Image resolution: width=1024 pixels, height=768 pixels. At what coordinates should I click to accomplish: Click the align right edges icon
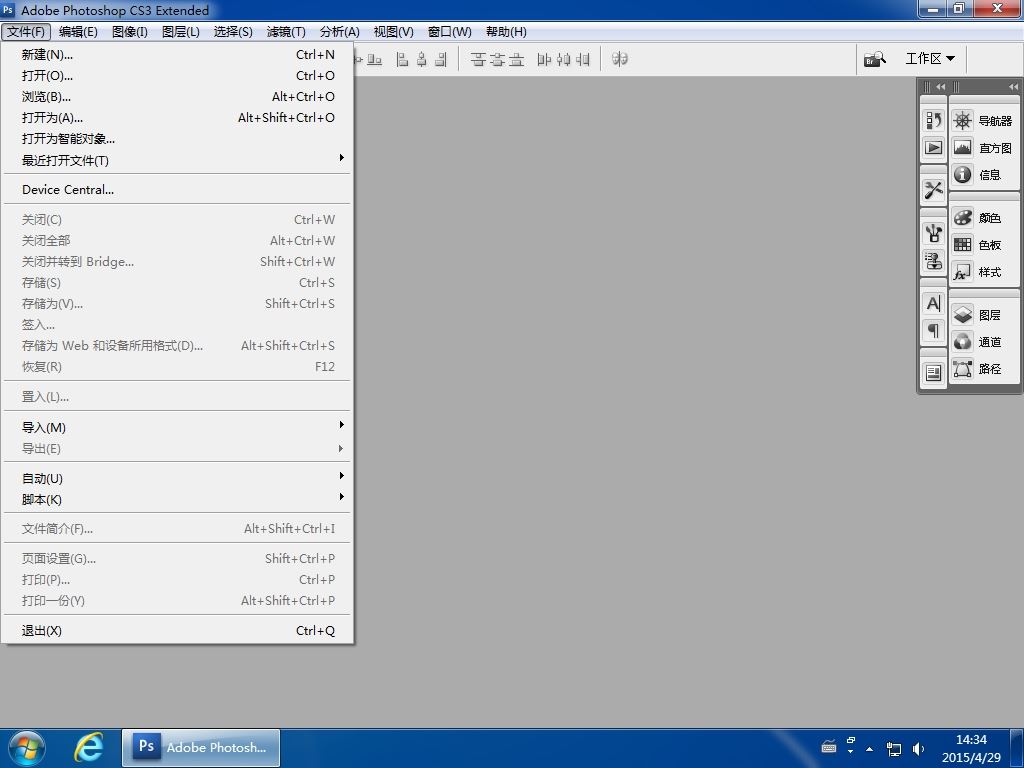441,59
